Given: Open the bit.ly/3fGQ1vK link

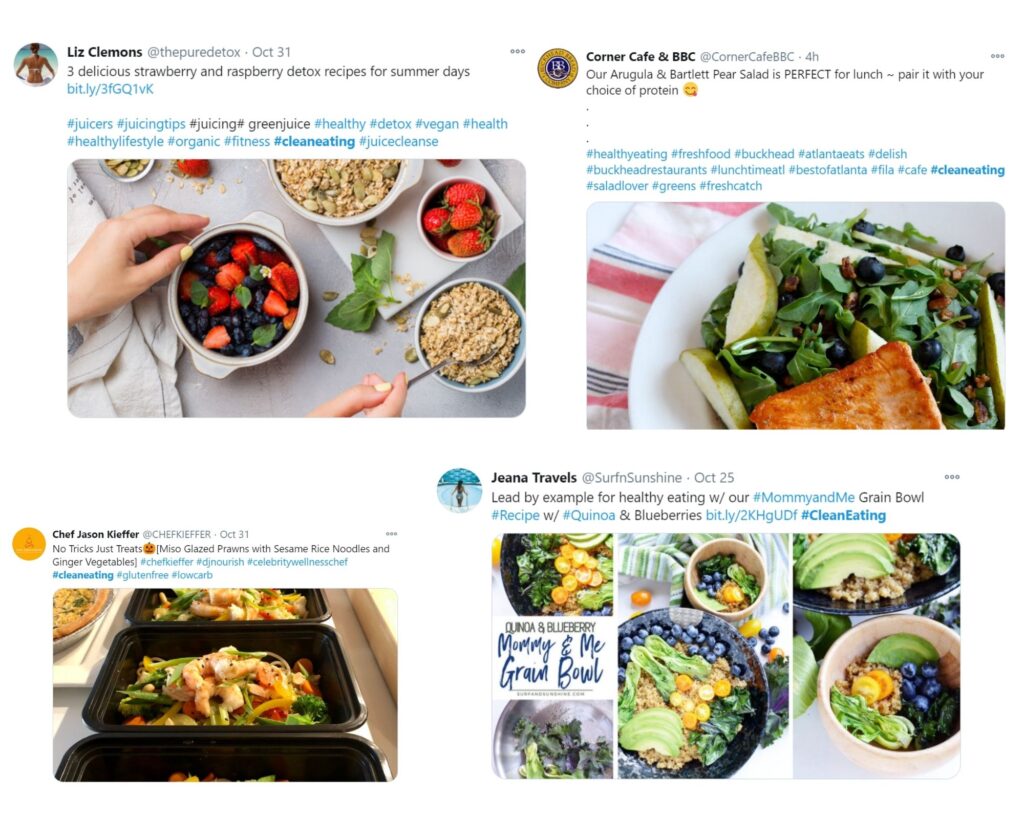Looking at the screenshot, I should pyautogui.click(x=110, y=89).
